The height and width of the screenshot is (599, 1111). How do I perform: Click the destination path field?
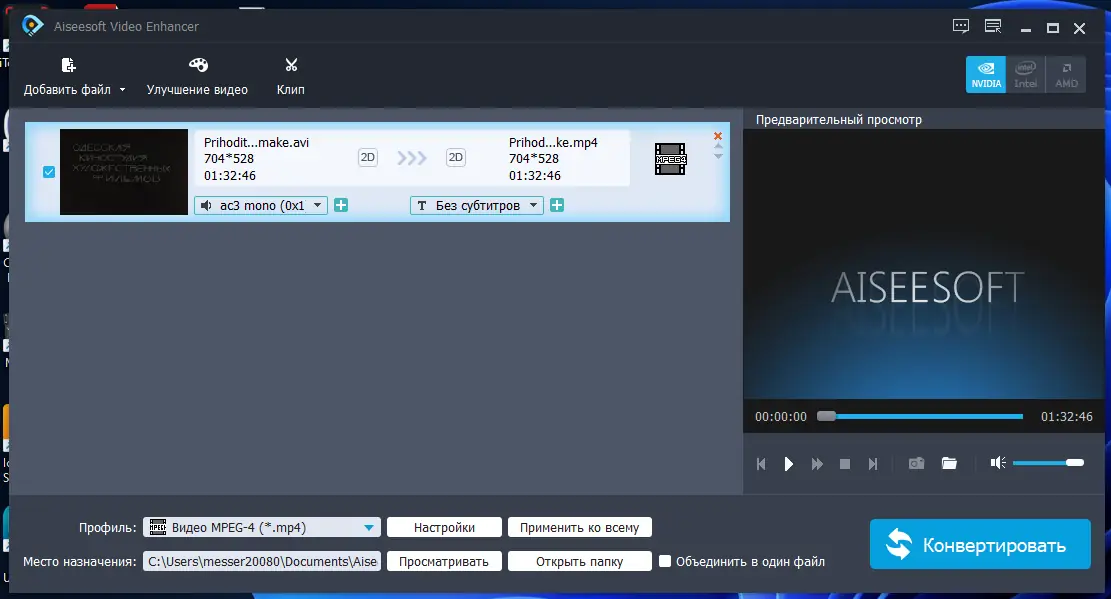click(261, 561)
